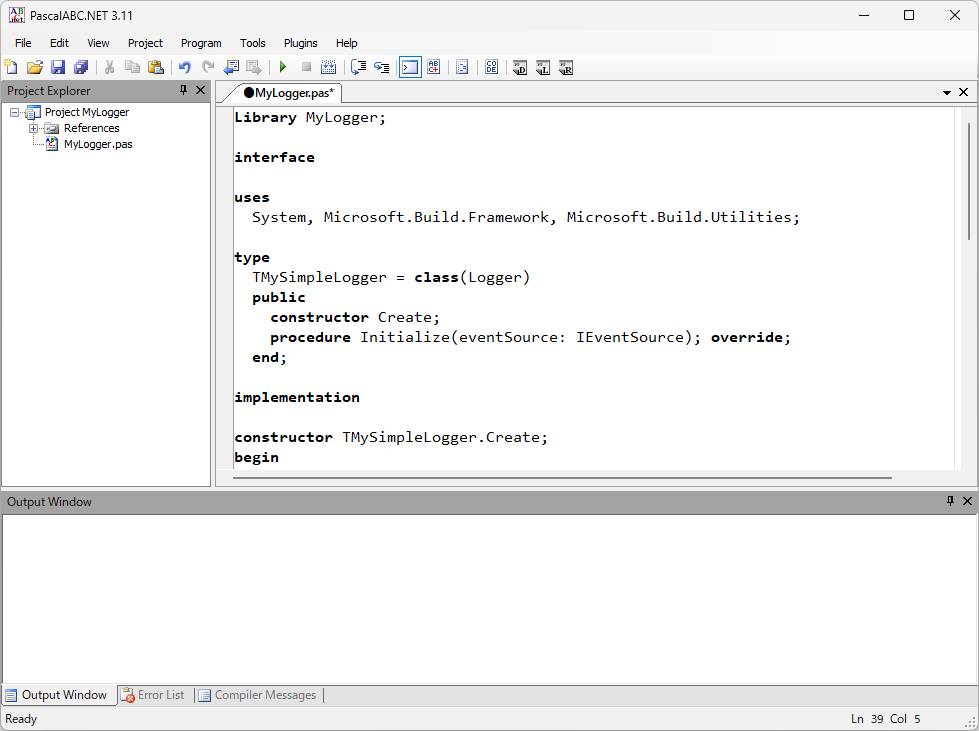Expand the References tree node
Viewport: 979px width, 731px height.
click(x=34, y=129)
